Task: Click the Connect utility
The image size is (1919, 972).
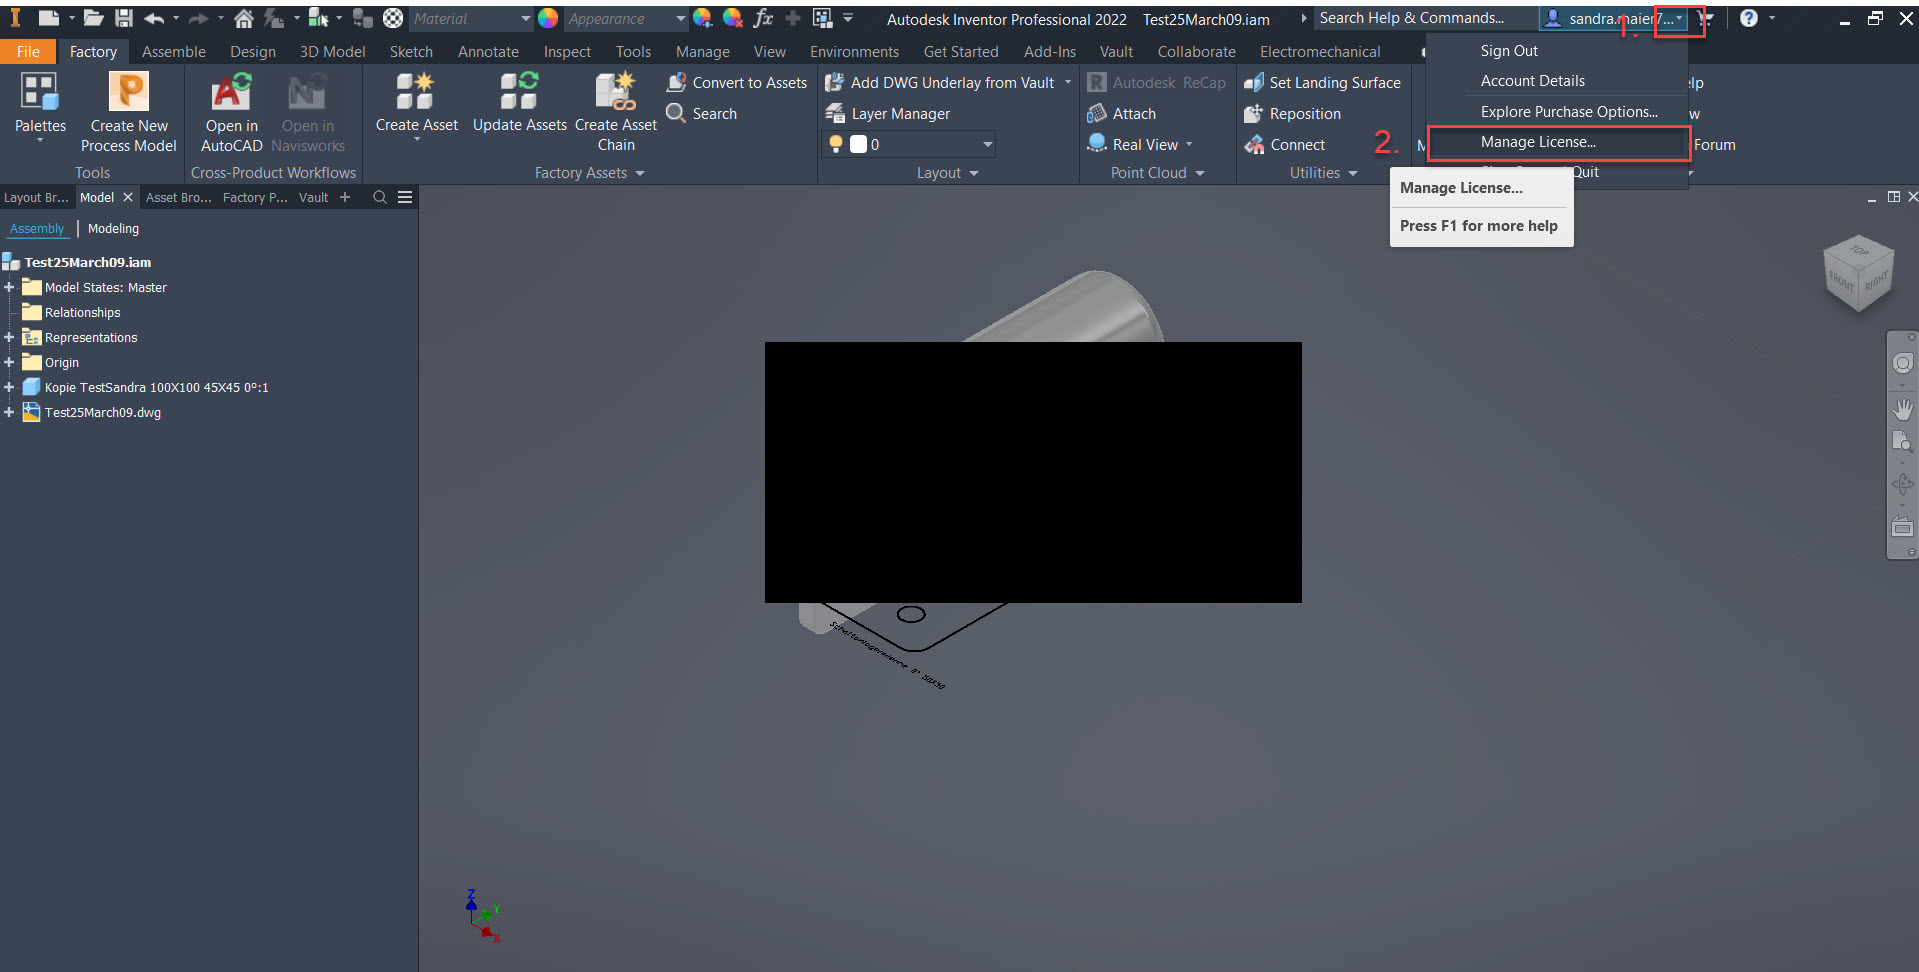Action: point(1284,145)
